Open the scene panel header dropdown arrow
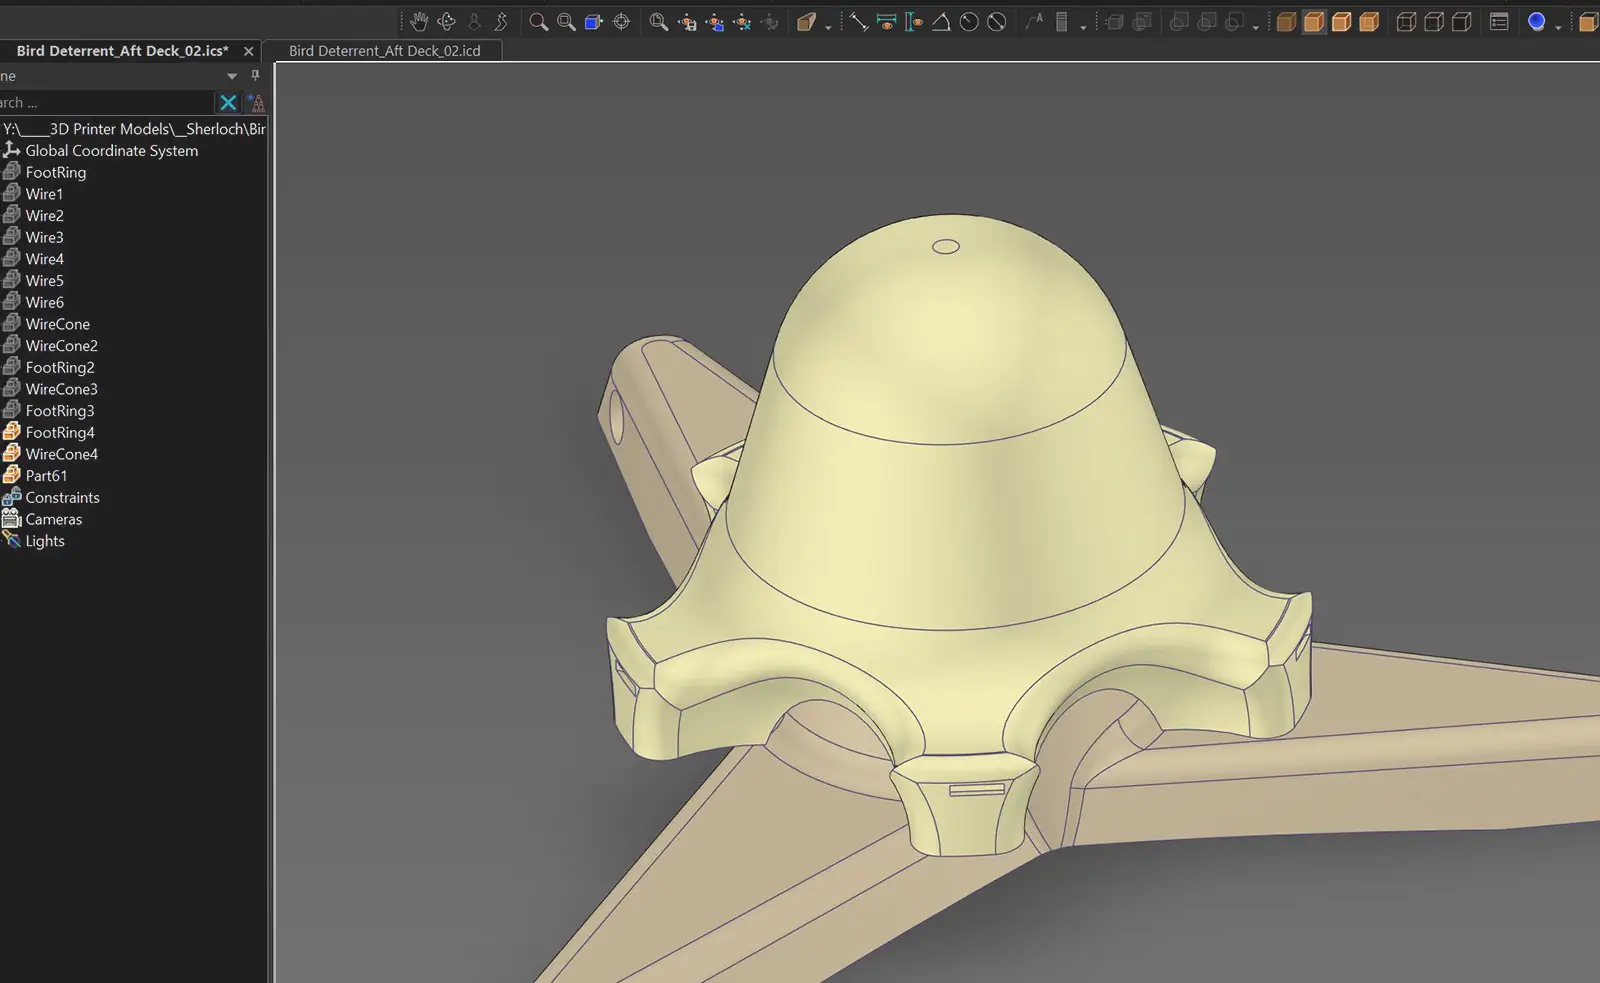The height and width of the screenshot is (983, 1600). click(x=232, y=76)
